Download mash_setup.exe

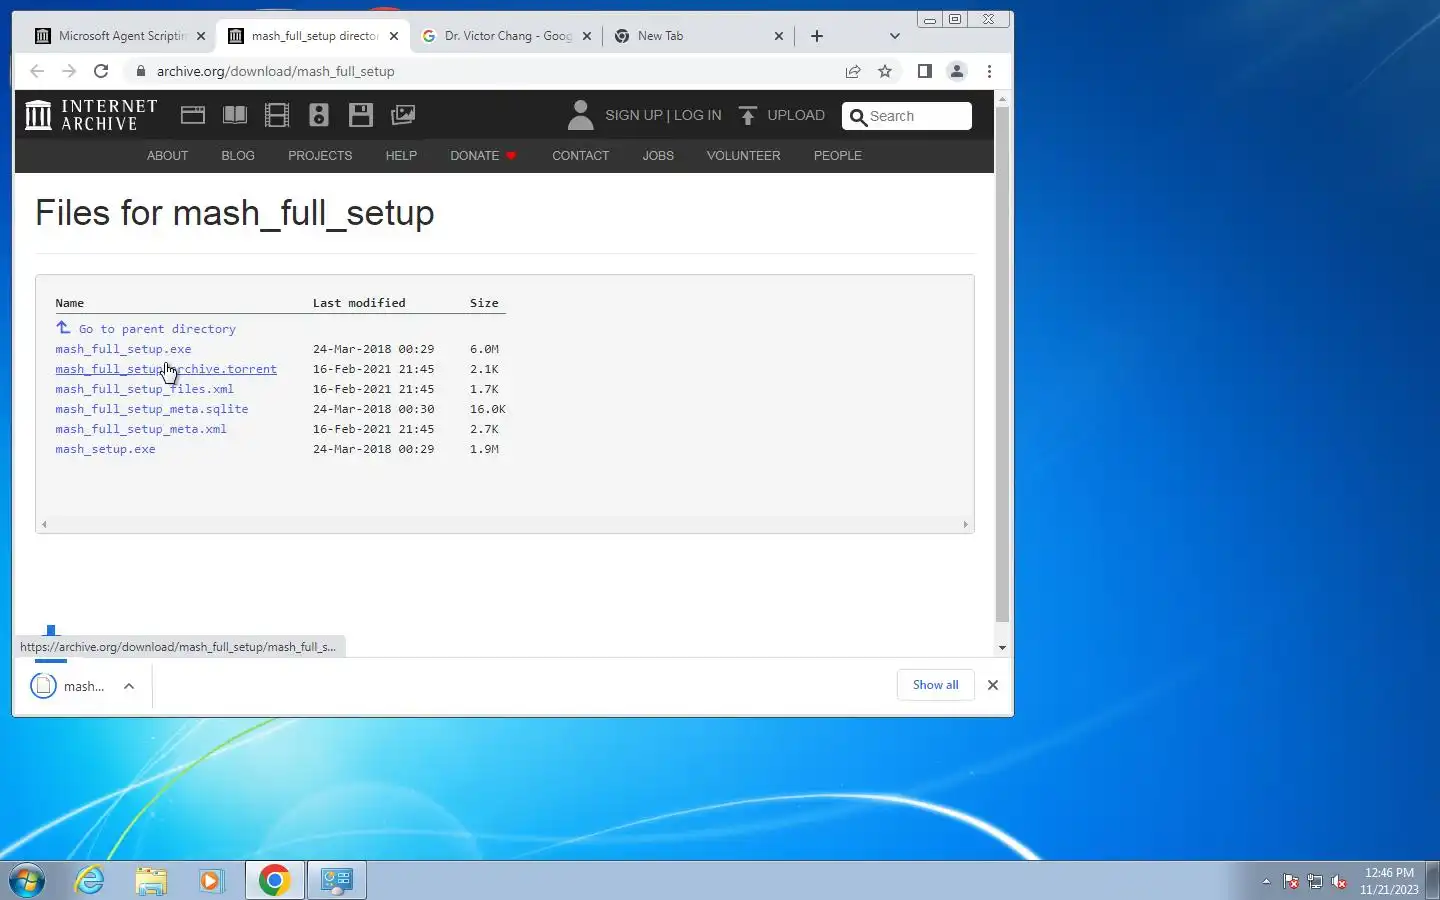click(105, 449)
